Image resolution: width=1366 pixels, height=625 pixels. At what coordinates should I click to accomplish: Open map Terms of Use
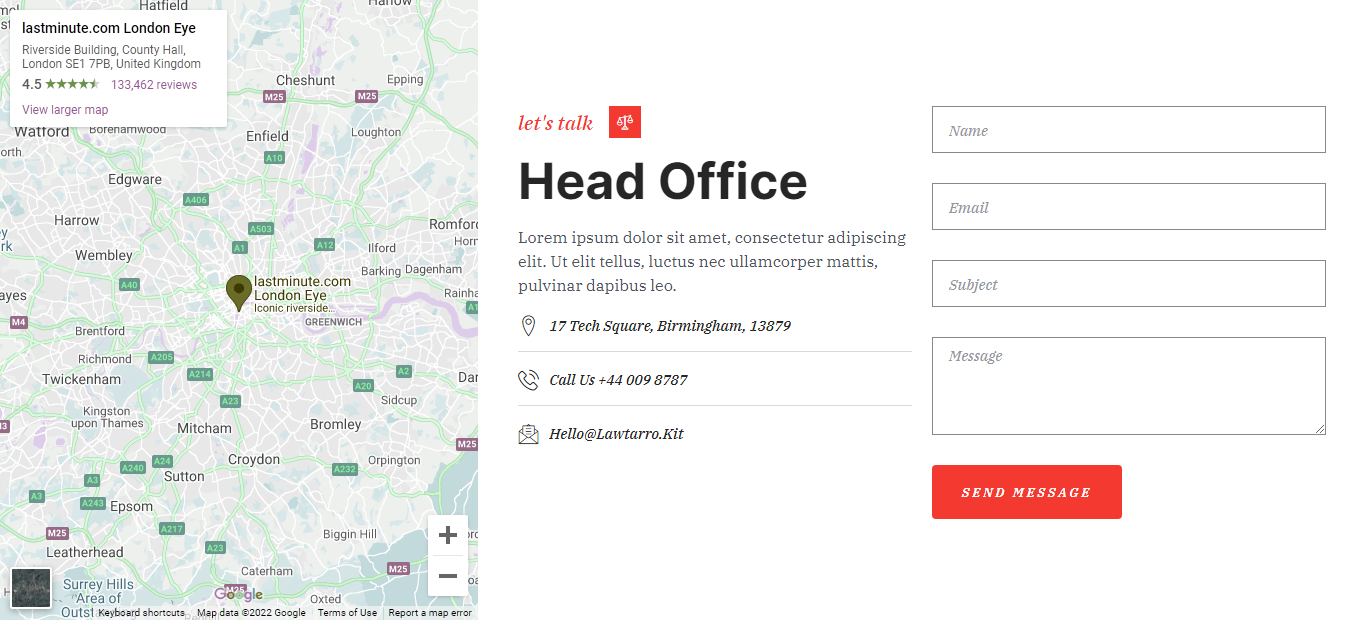click(347, 613)
